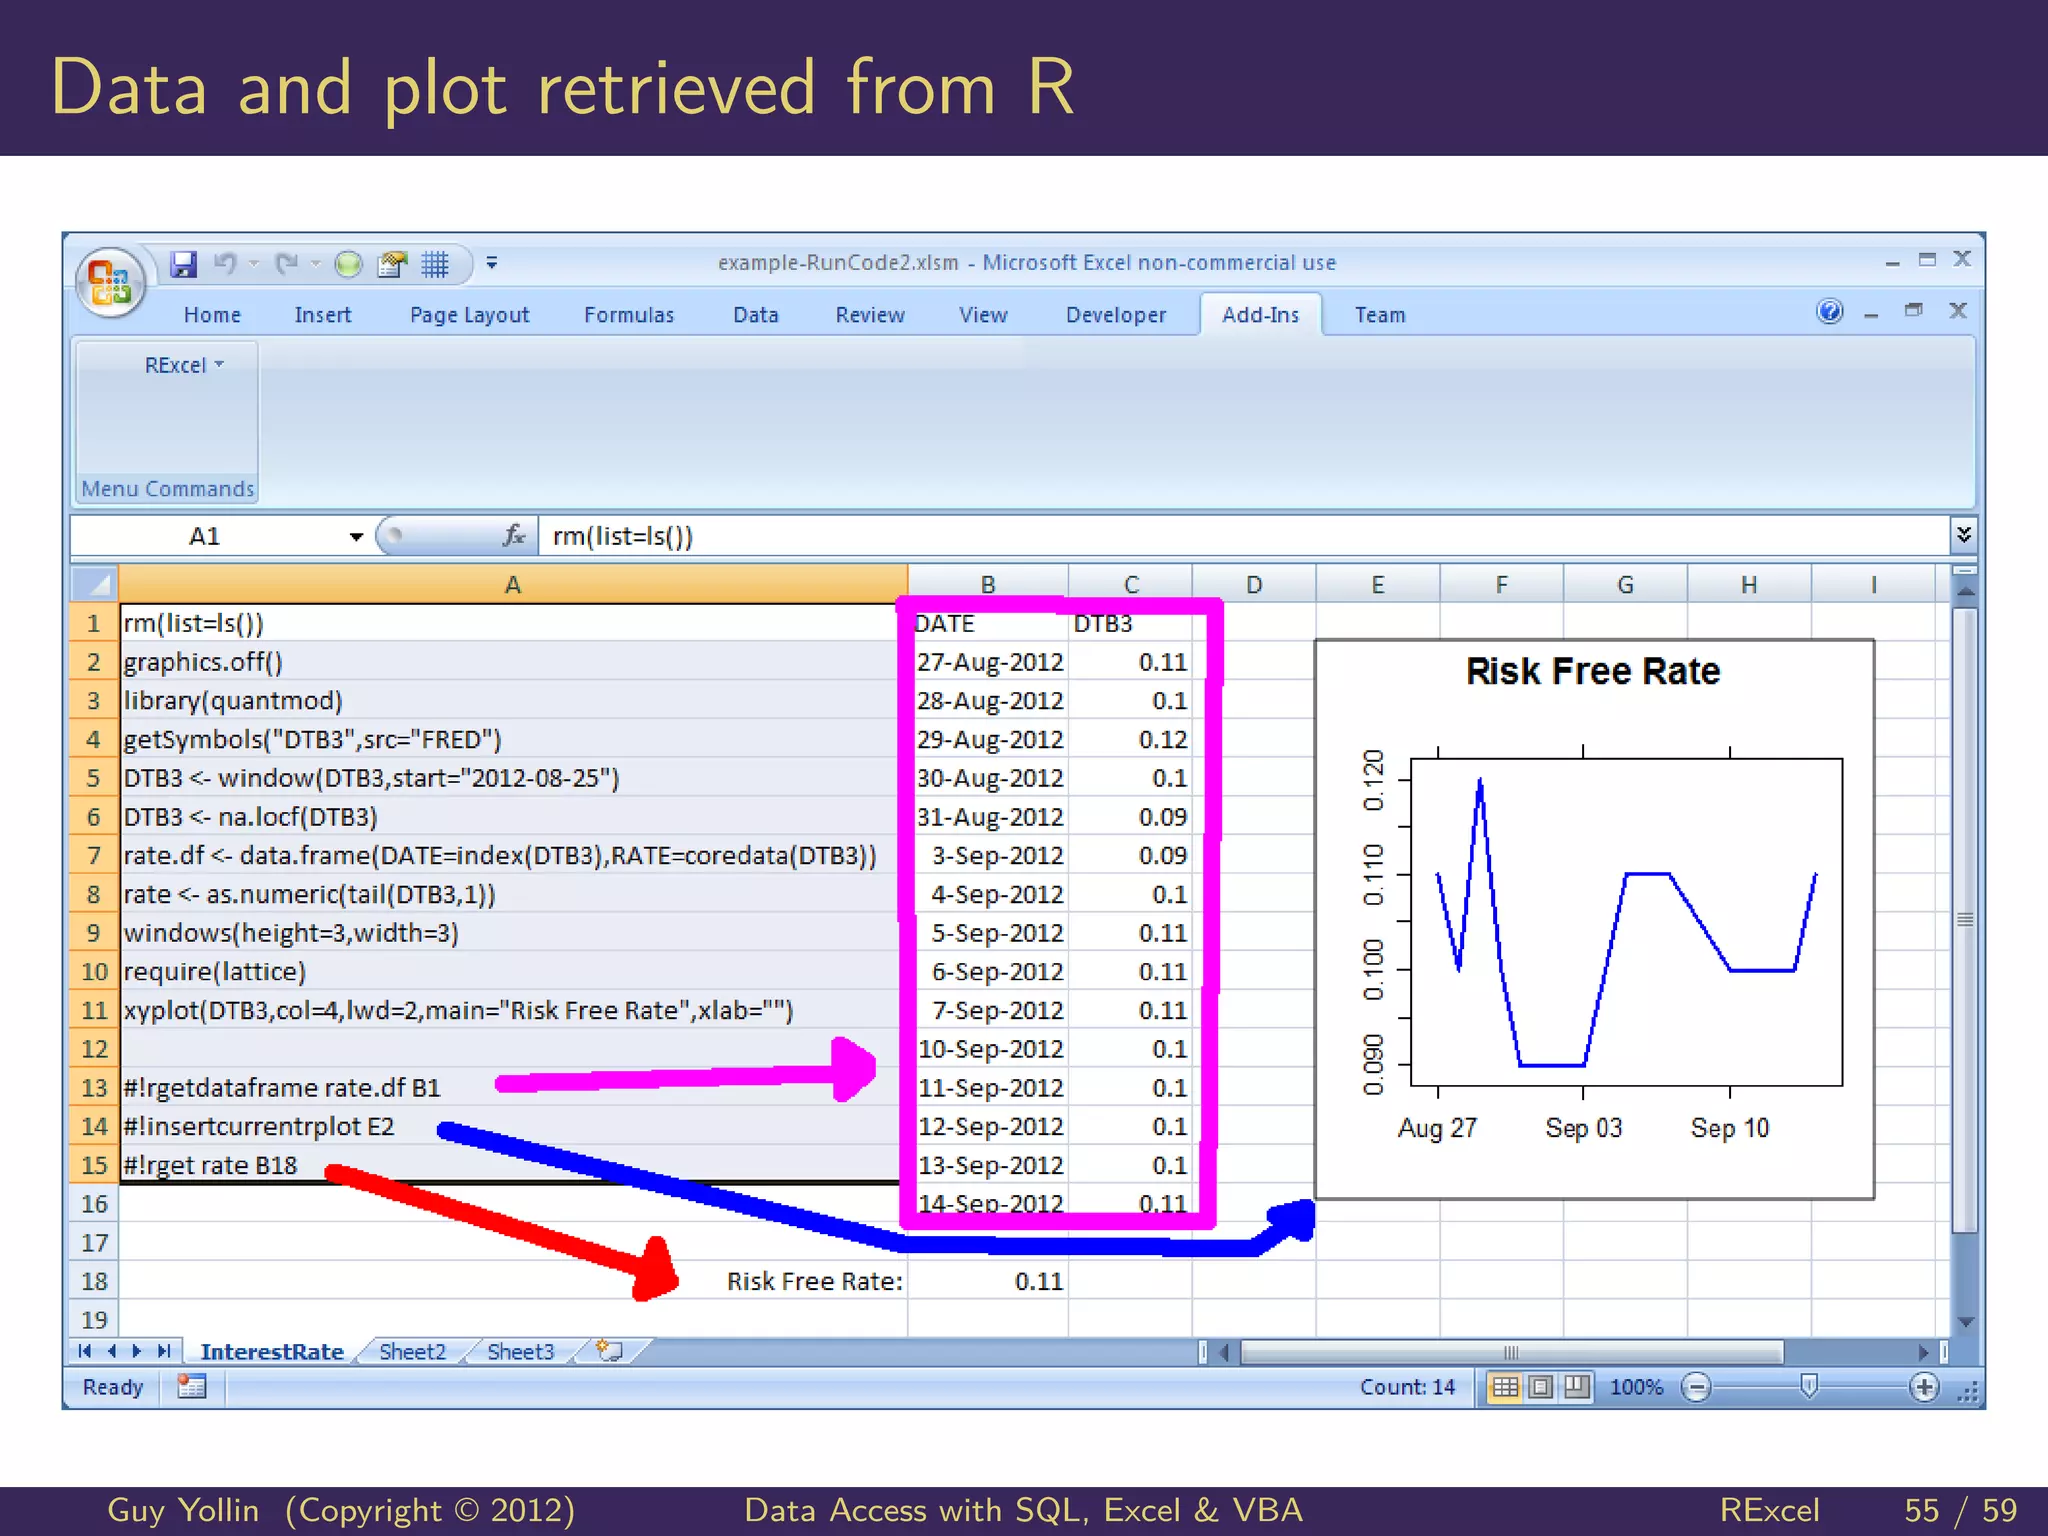Insert a new worksheet tab icon
The width and height of the screenshot is (2048, 1536).
pyautogui.click(x=610, y=1352)
